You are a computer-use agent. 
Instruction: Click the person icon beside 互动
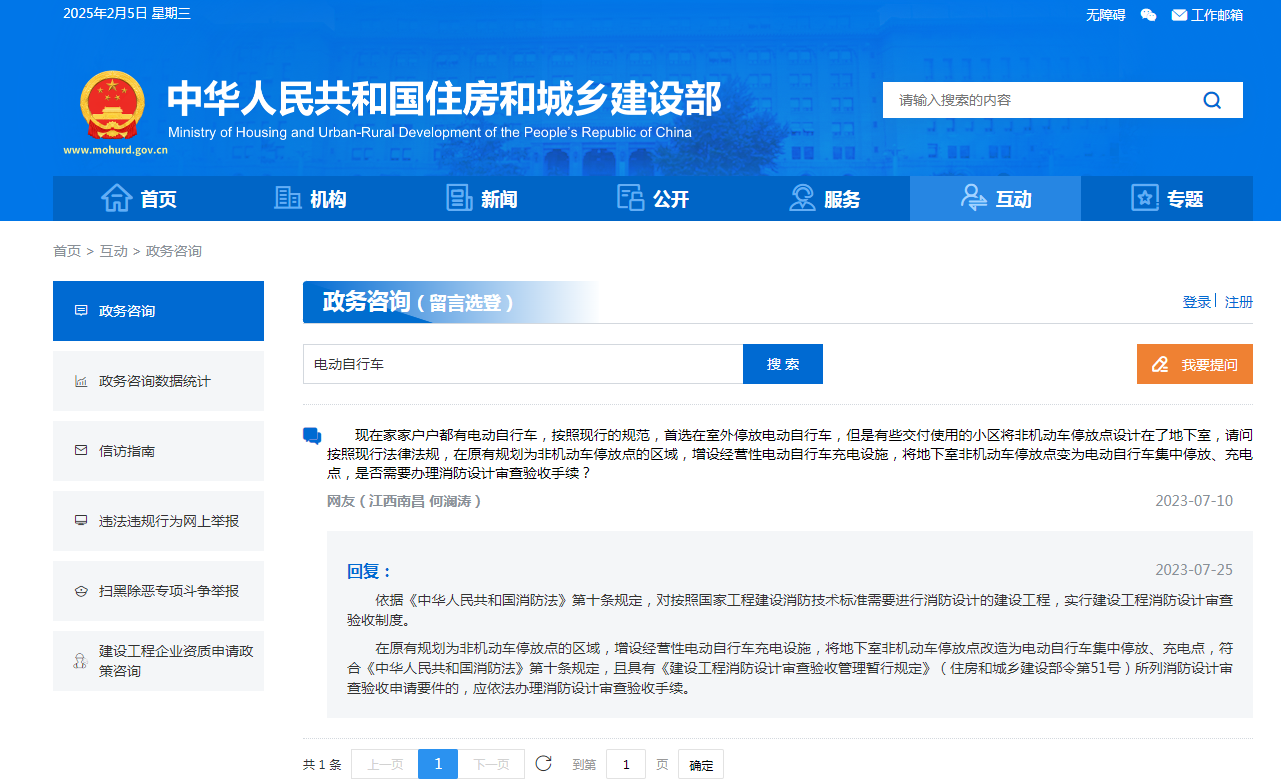coord(973,198)
